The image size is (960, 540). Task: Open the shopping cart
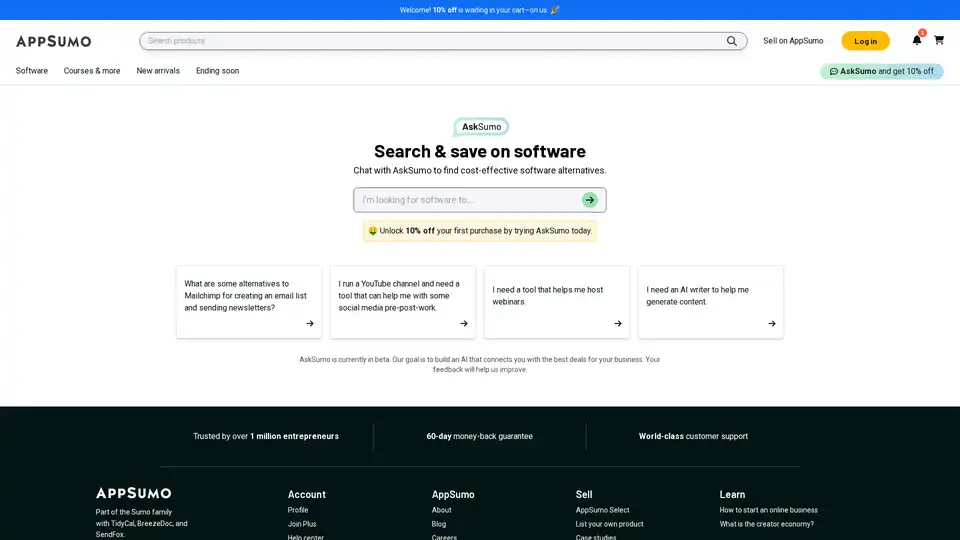coord(939,41)
